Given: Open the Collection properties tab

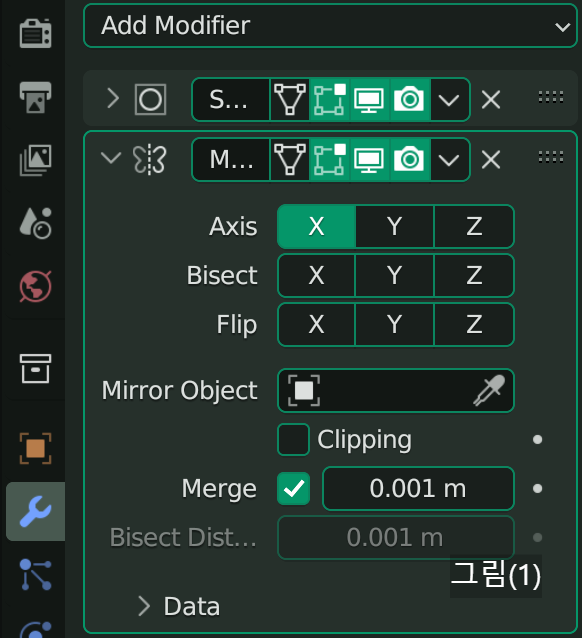Looking at the screenshot, I should [x=35, y=369].
